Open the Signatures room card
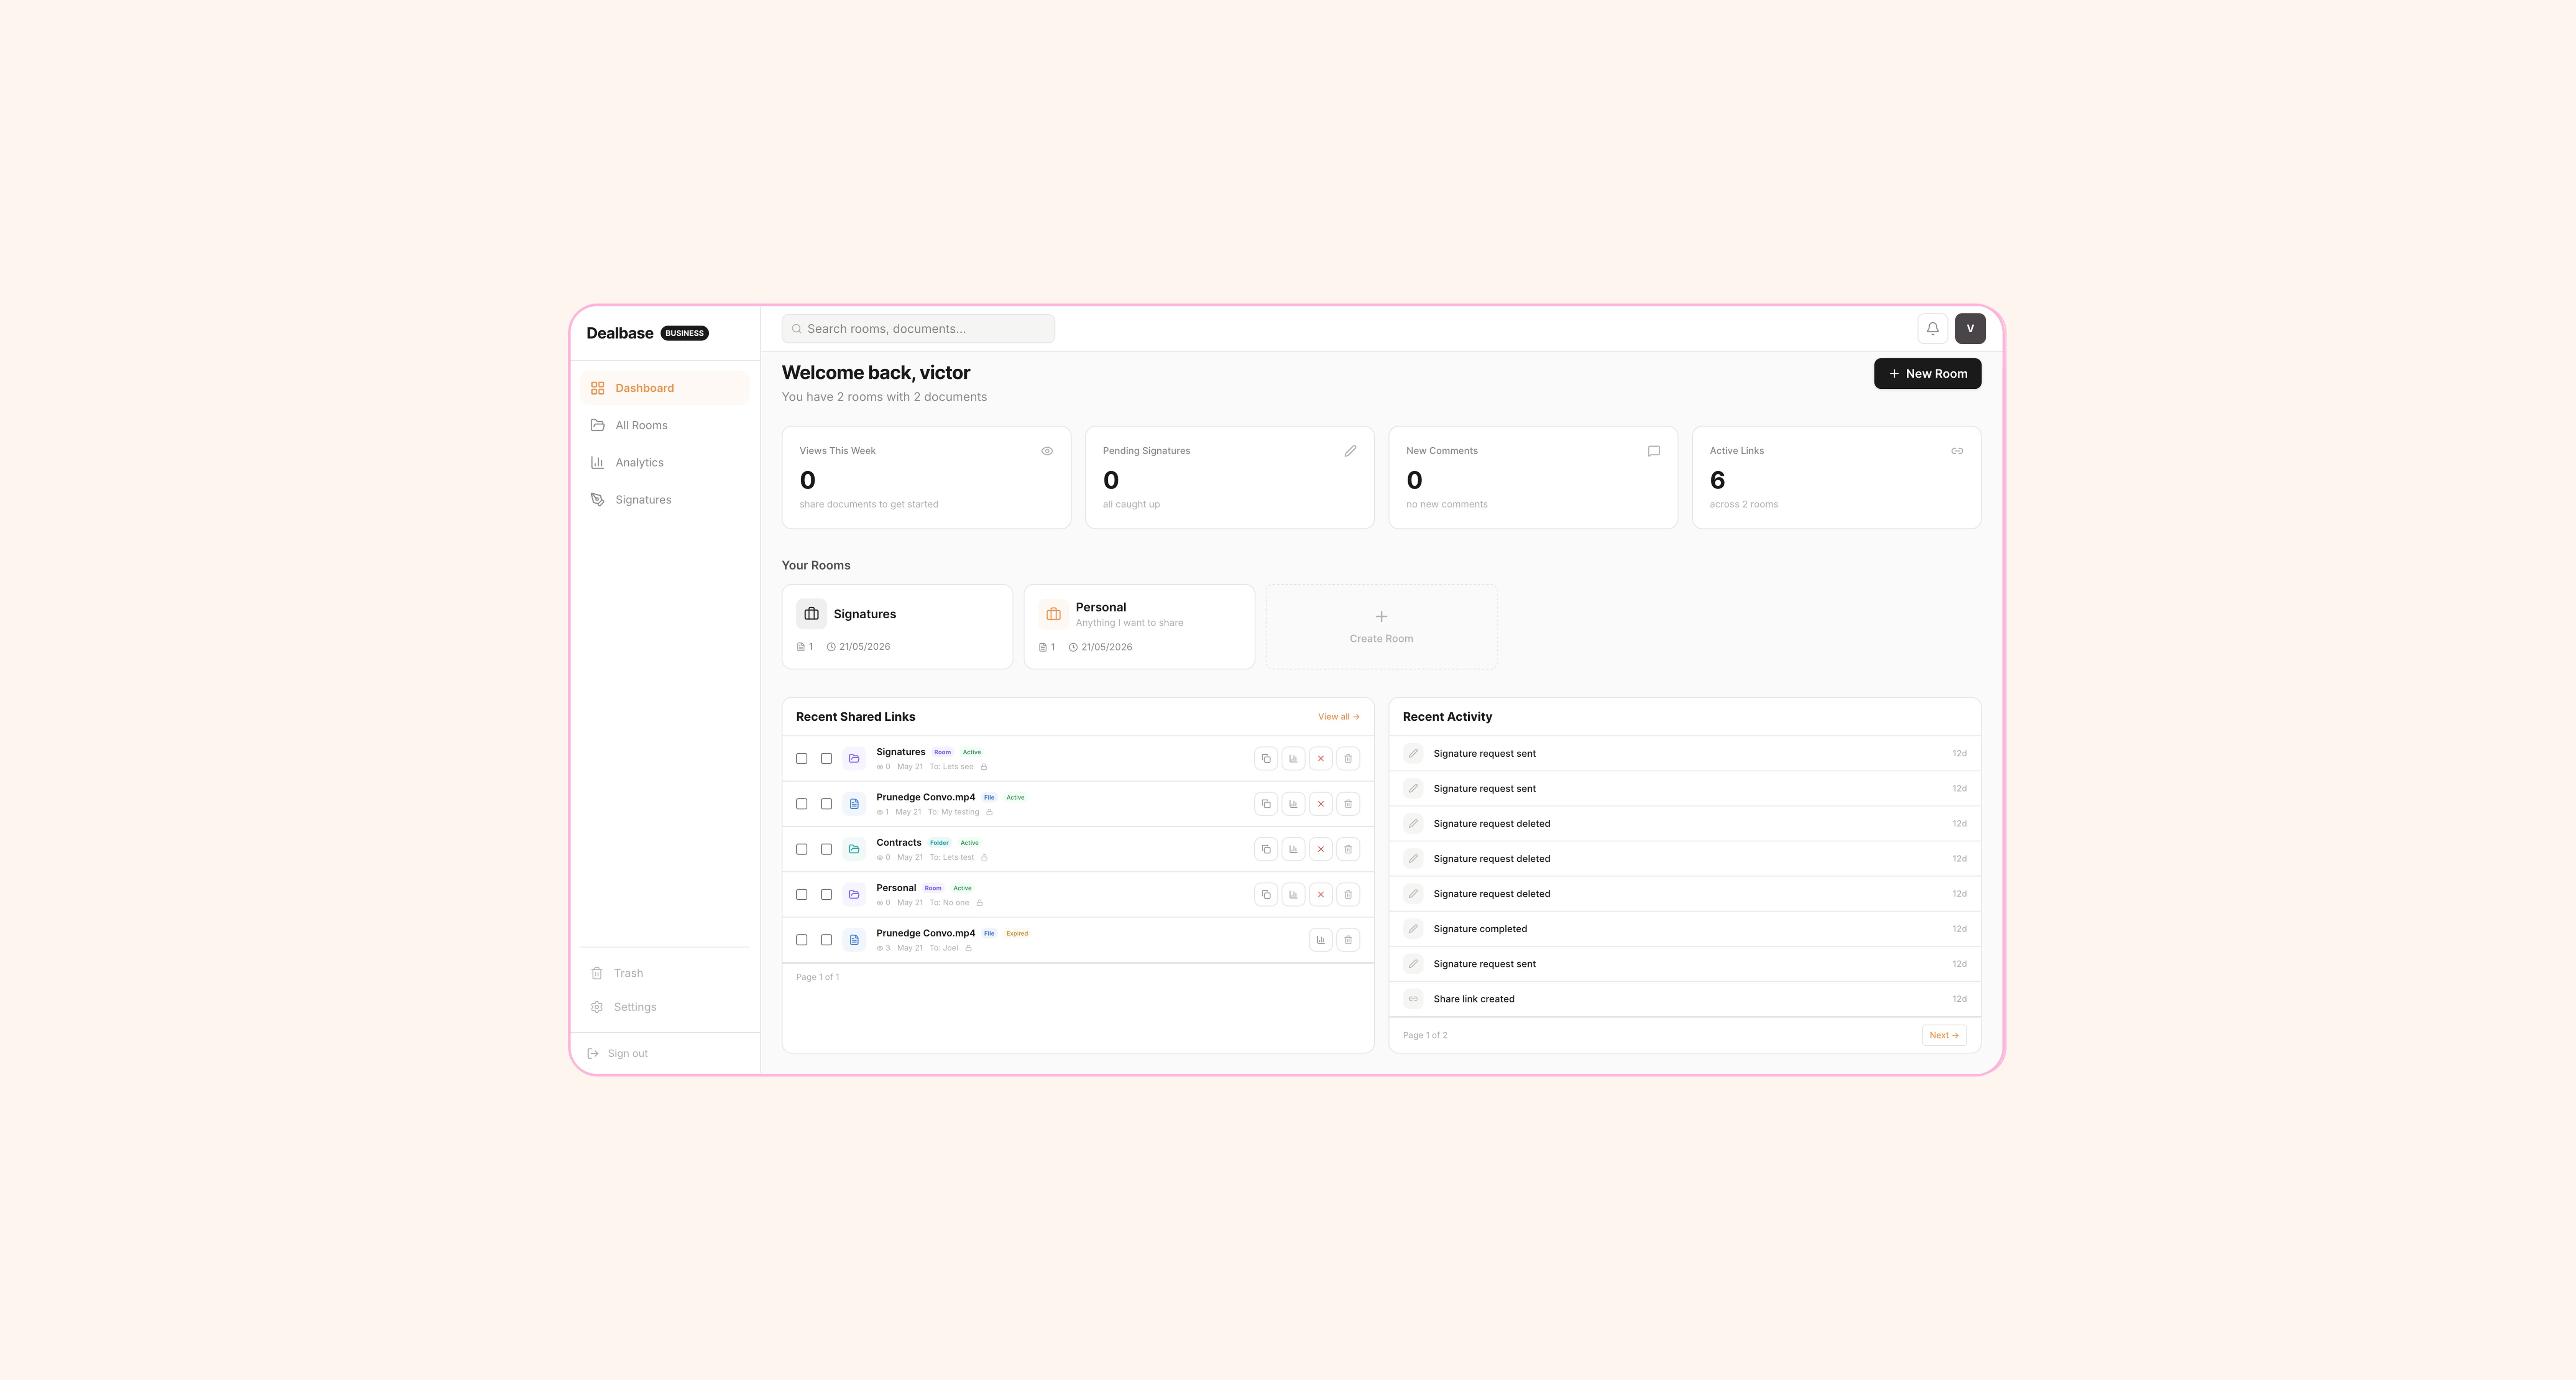 pos(897,627)
